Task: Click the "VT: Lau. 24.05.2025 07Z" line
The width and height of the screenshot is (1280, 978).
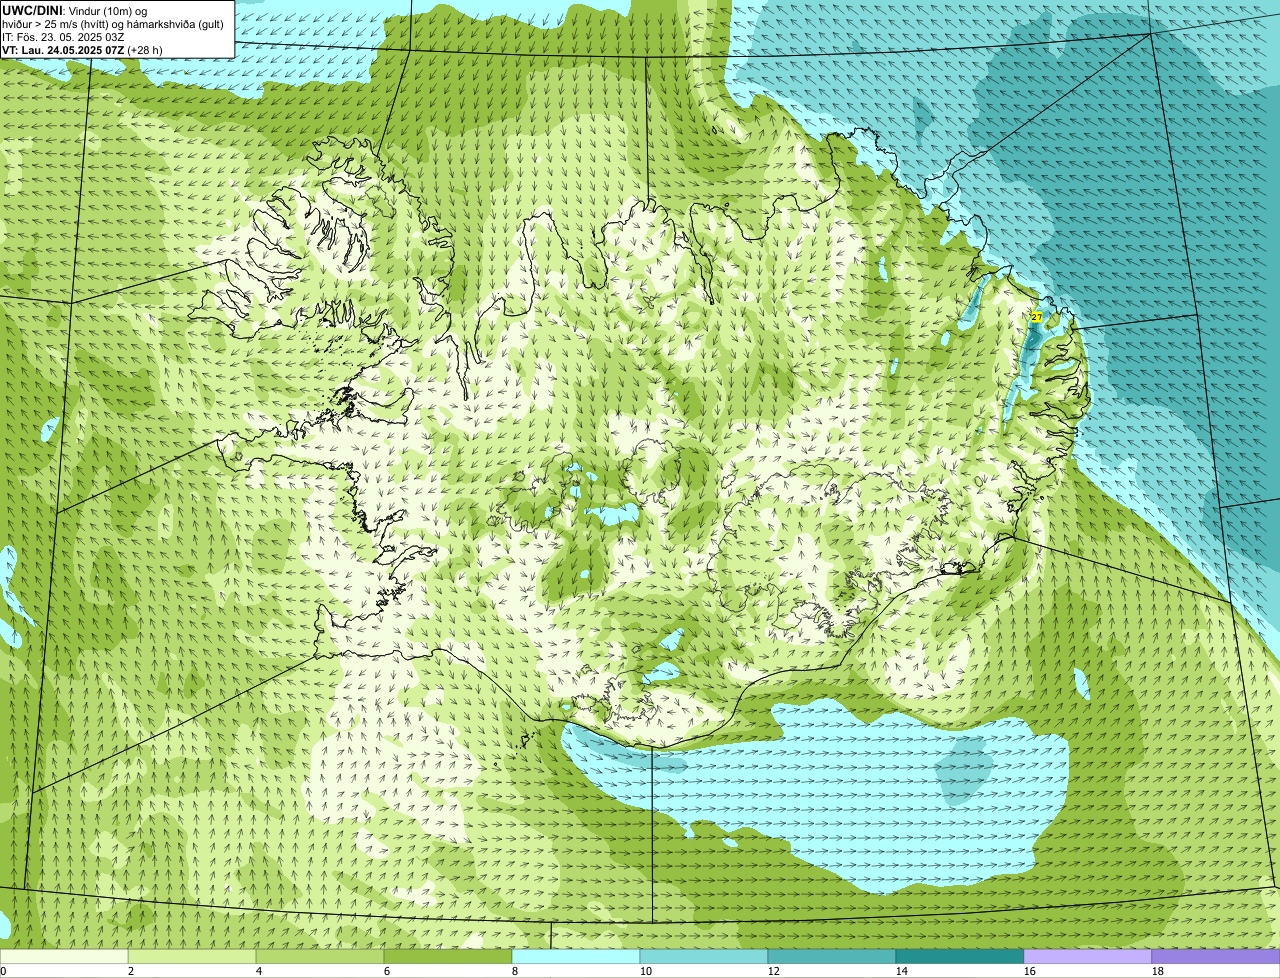Action: coord(63,49)
